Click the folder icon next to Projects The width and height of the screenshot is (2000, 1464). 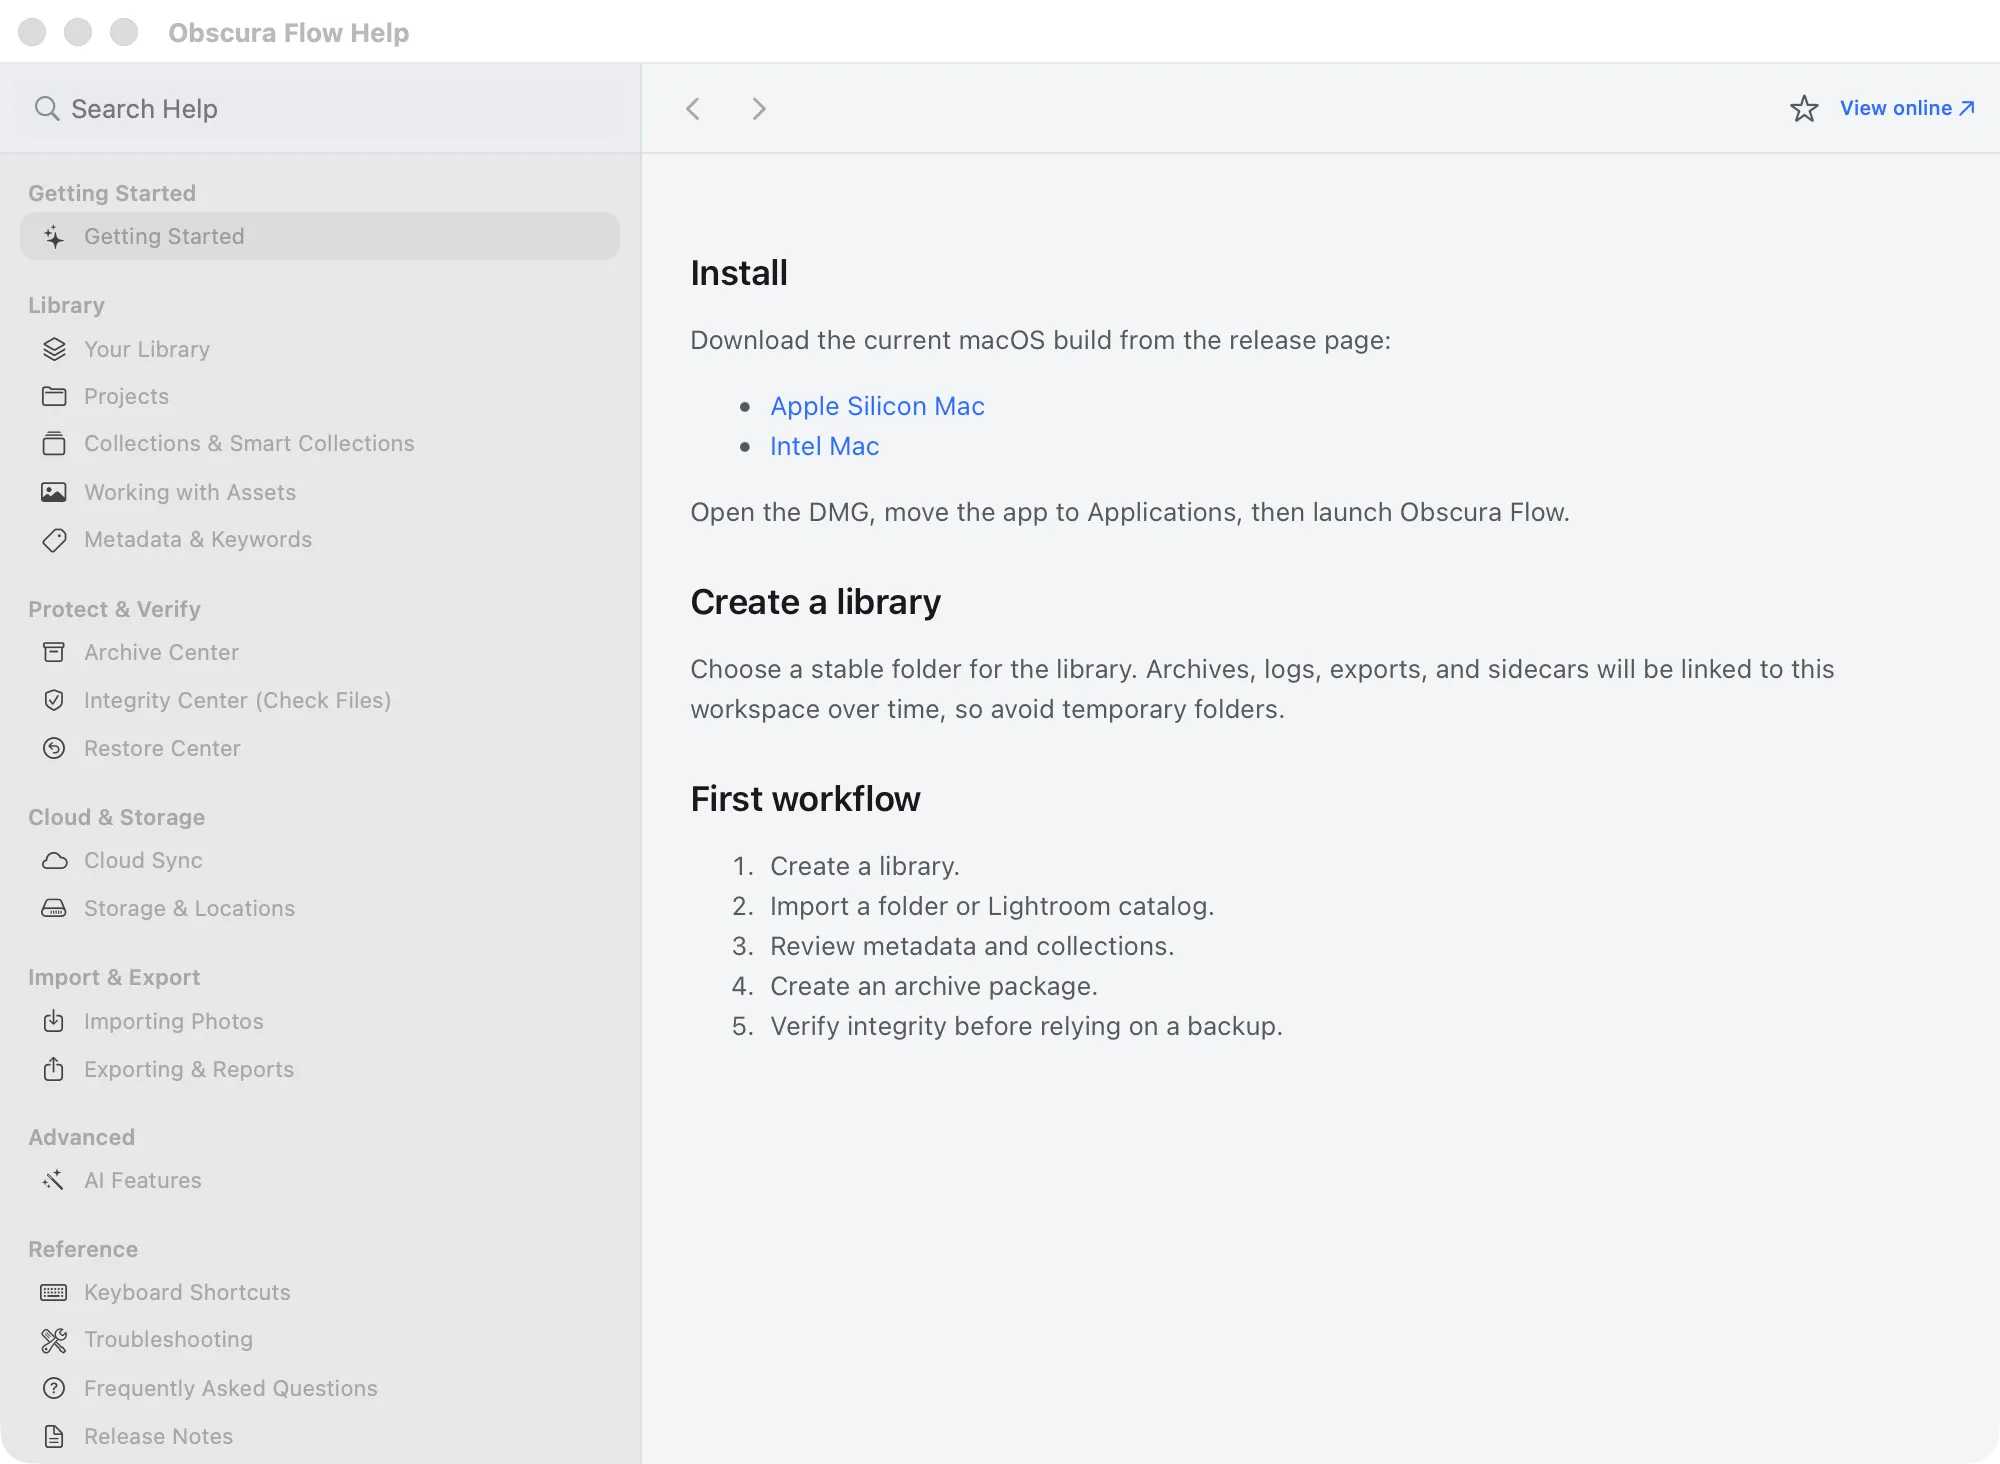[54, 396]
